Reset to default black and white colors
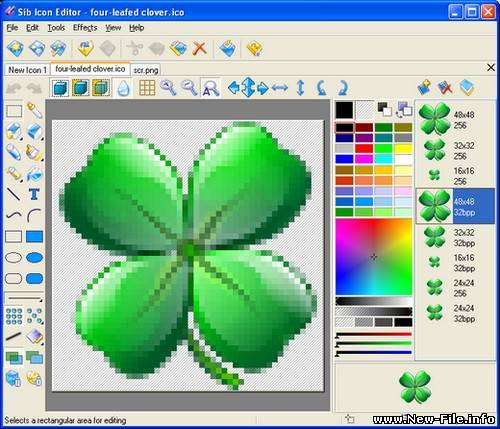Screen dimensions: 500x429 click(x=385, y=109)
